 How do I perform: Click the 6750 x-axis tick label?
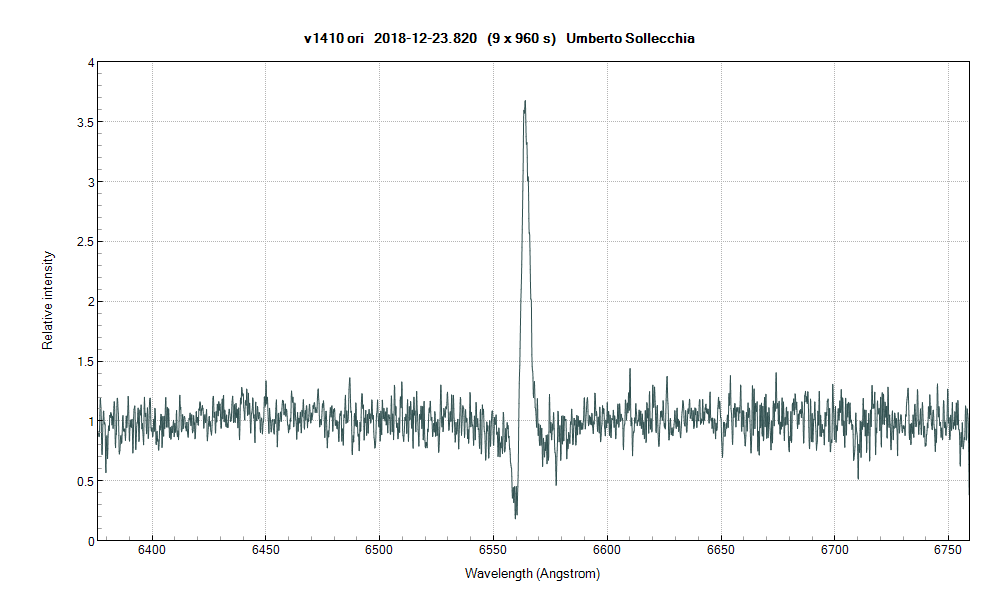(x=948, y=550)
